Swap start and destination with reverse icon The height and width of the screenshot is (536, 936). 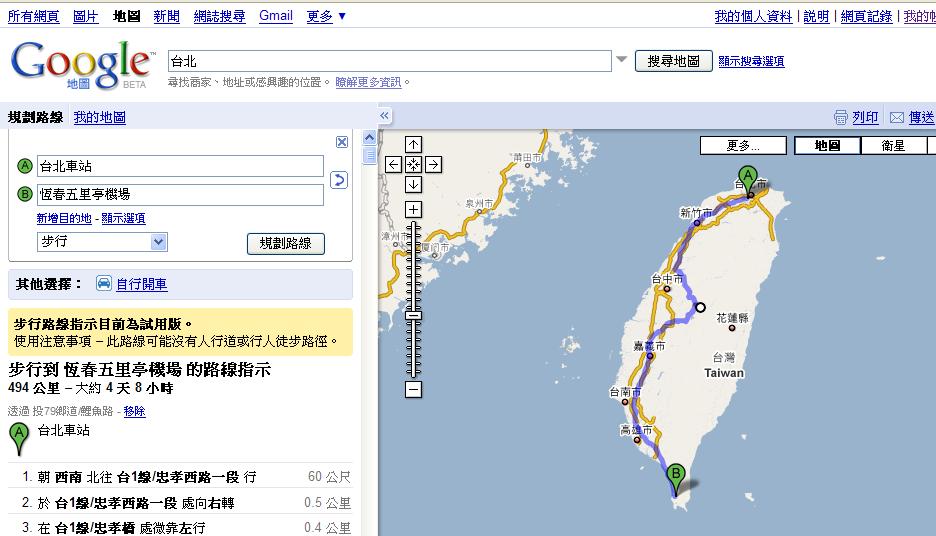pos(338,180)
